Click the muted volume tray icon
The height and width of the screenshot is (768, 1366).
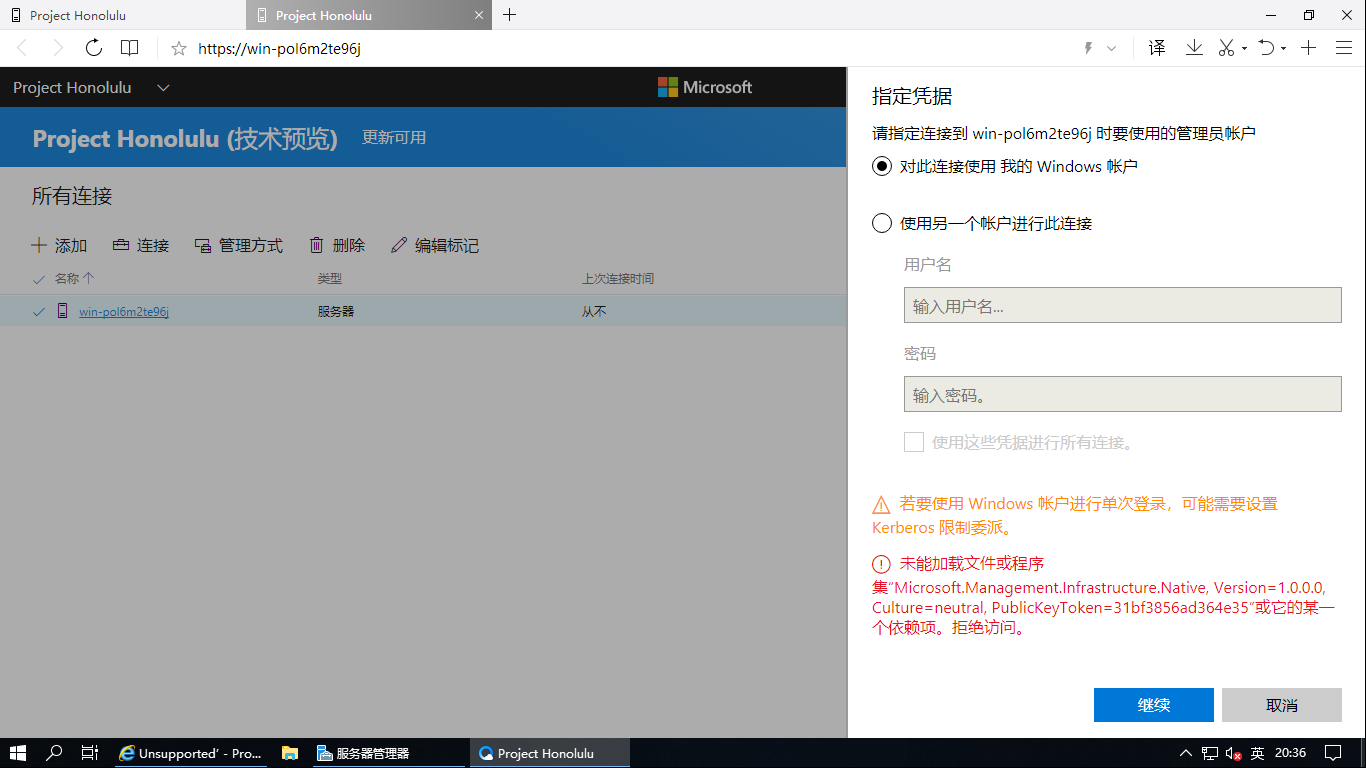(x=1235, y=753)
